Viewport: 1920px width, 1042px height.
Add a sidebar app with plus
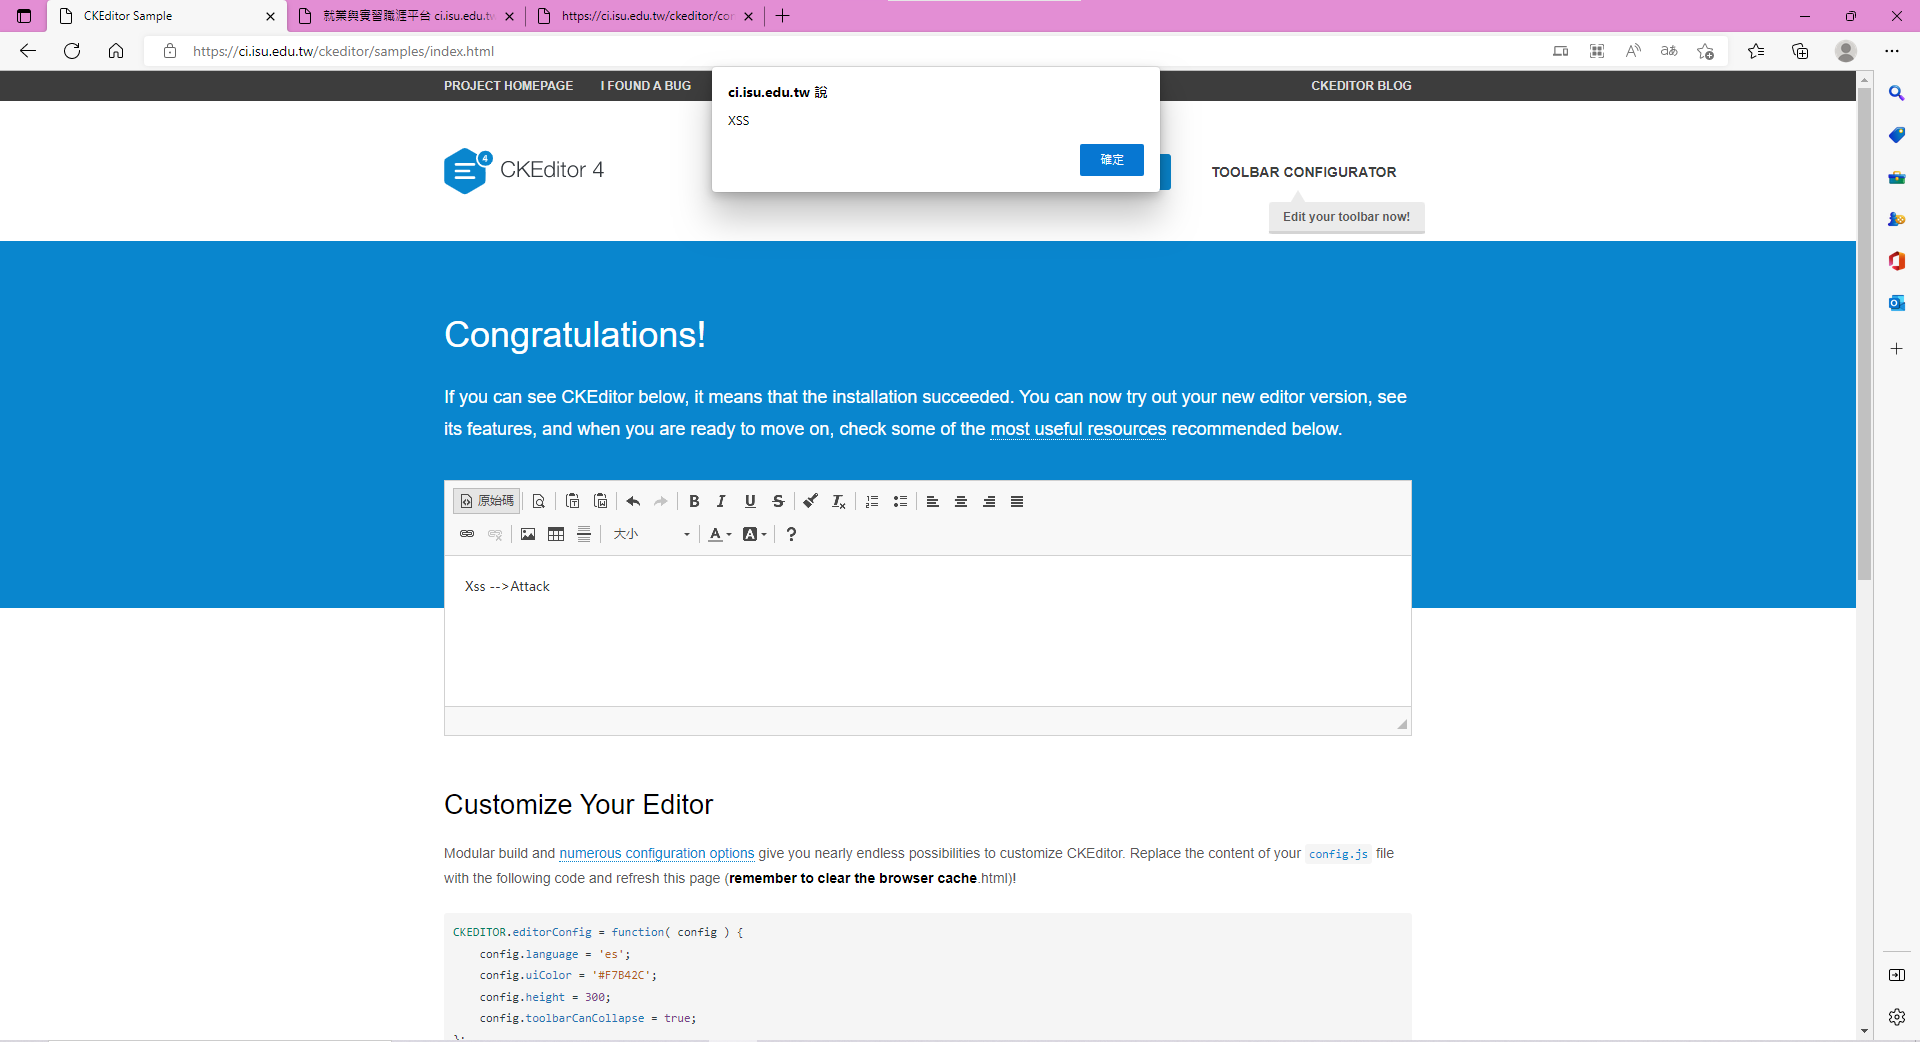tap(1897, 349)
